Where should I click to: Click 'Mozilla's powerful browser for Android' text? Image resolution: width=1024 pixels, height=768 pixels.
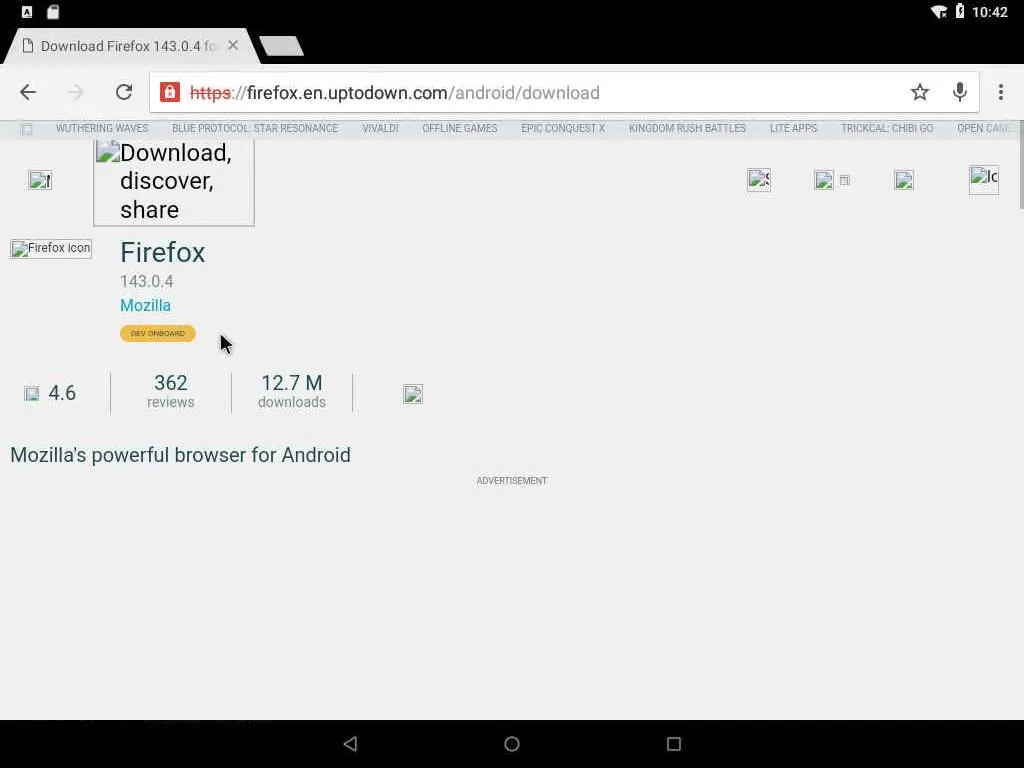tap(180, 455)
